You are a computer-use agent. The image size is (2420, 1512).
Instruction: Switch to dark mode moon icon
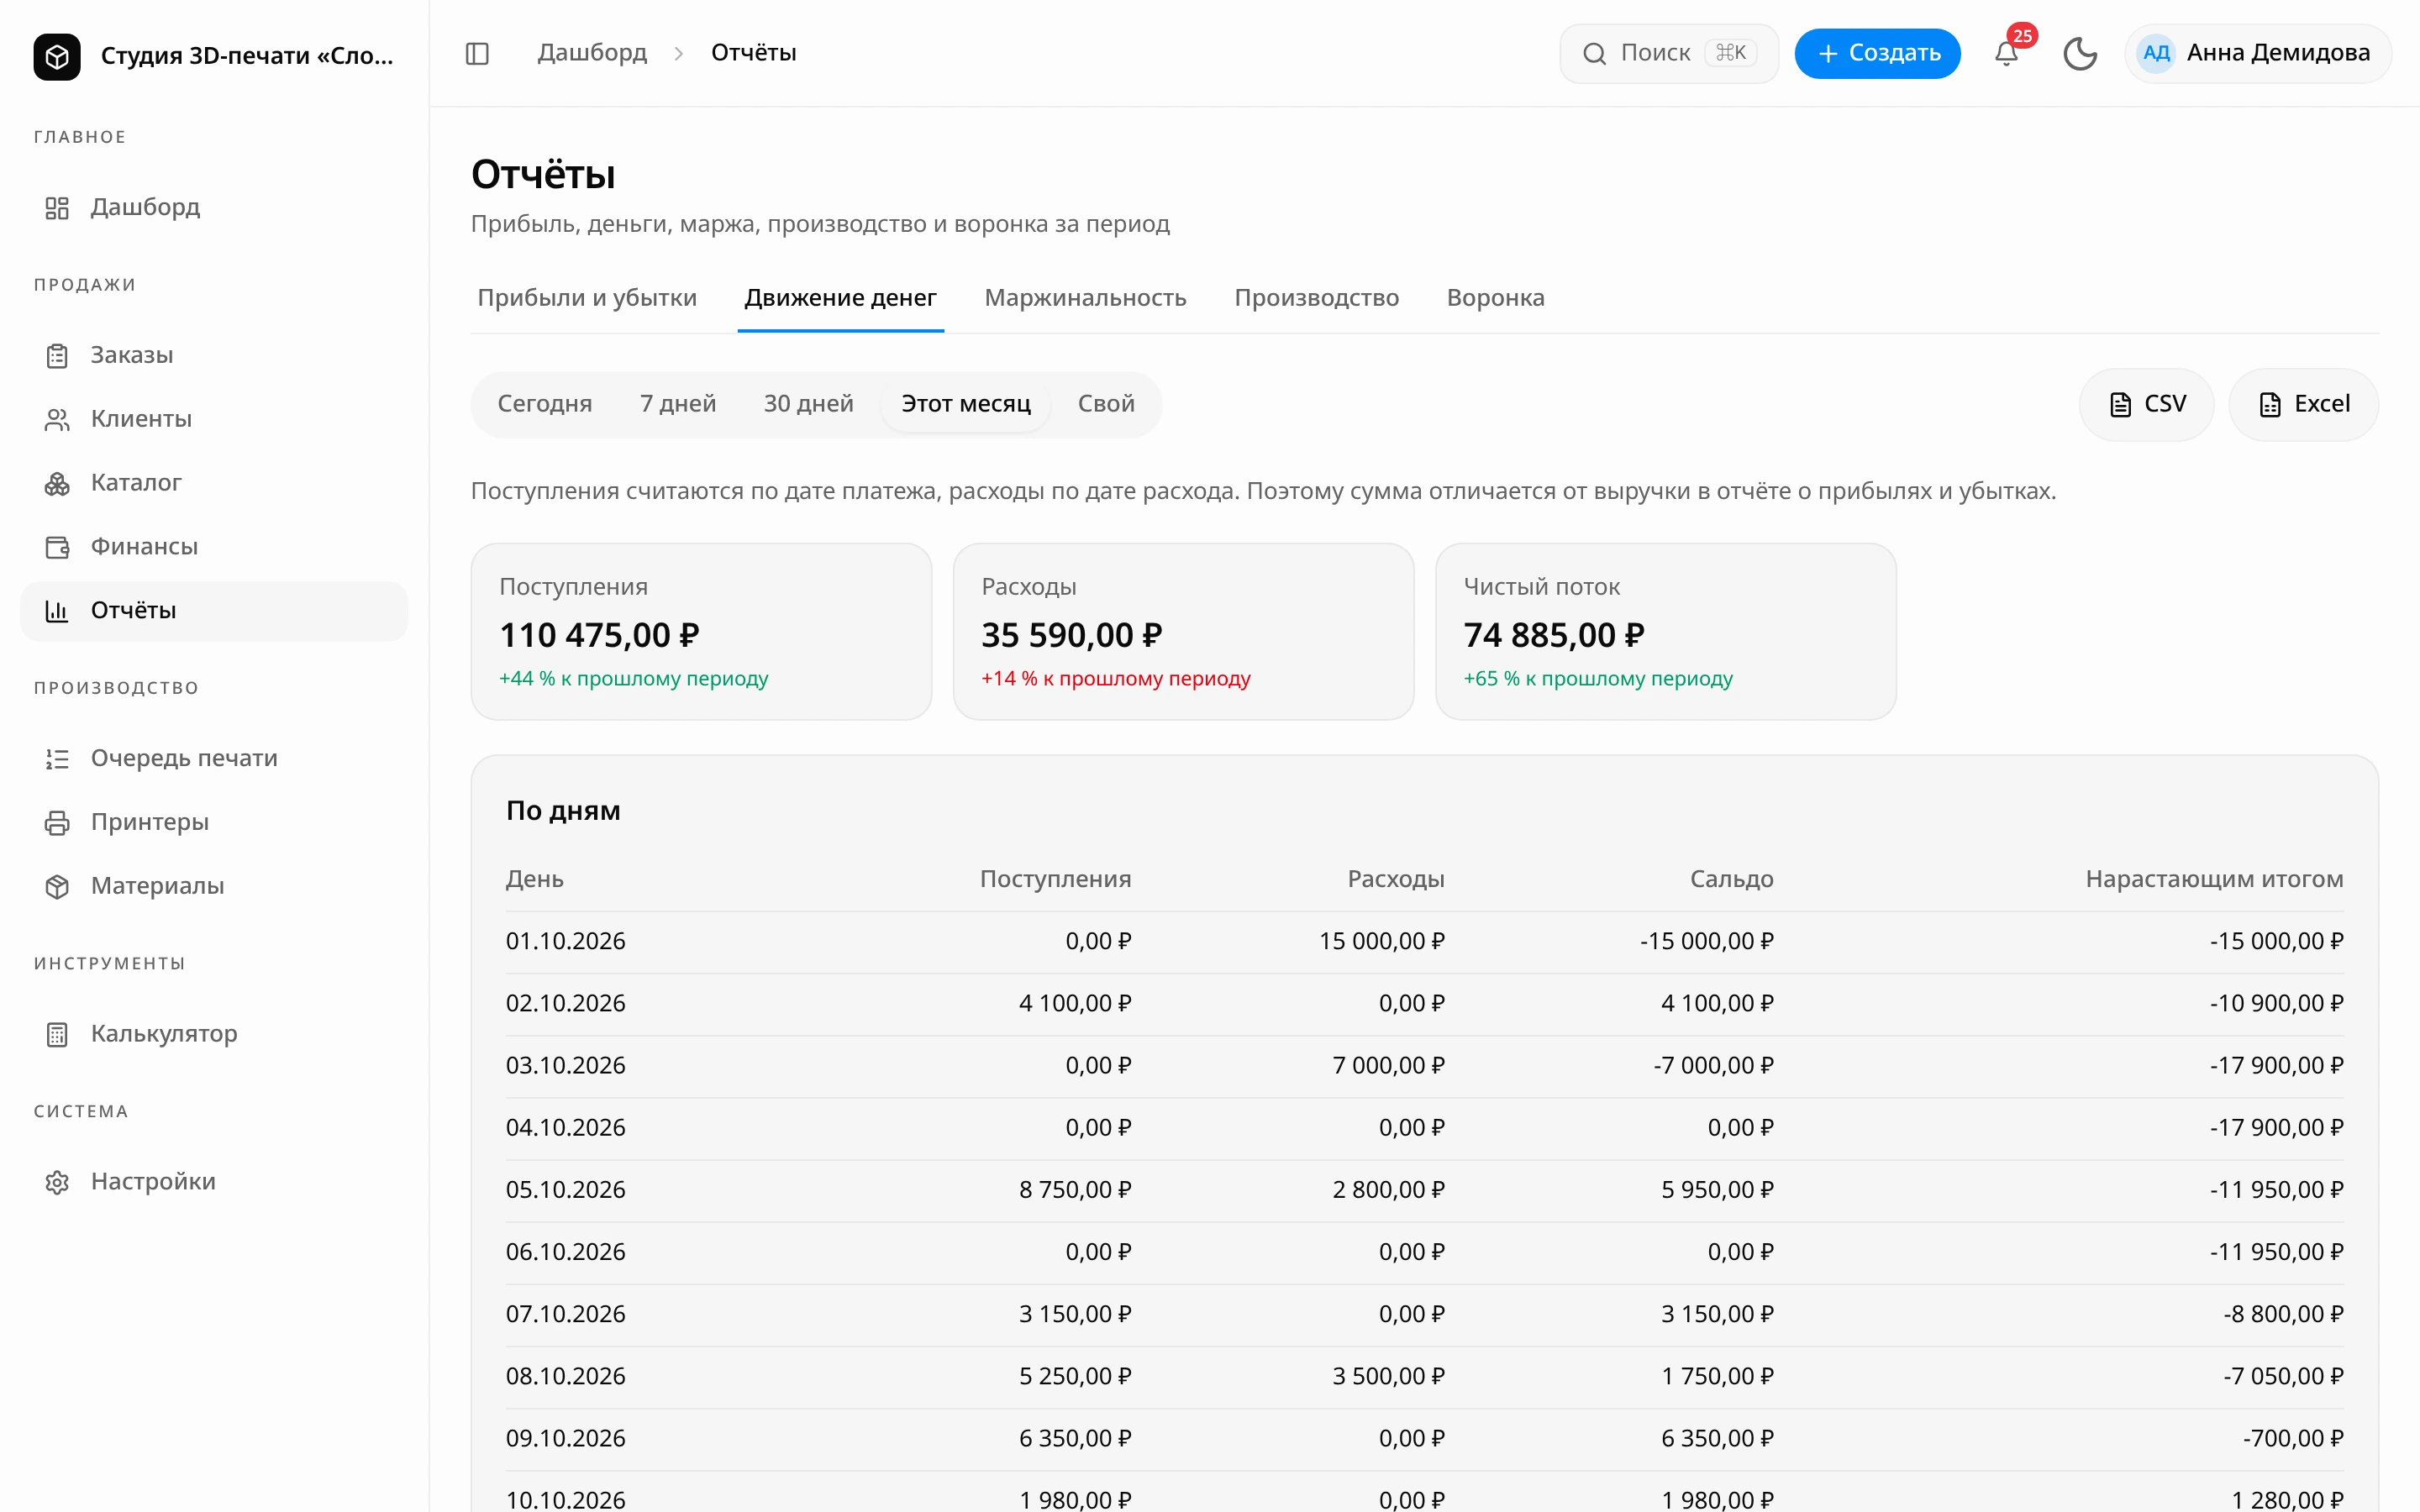pyautogui.click(x=2080, y=53)
